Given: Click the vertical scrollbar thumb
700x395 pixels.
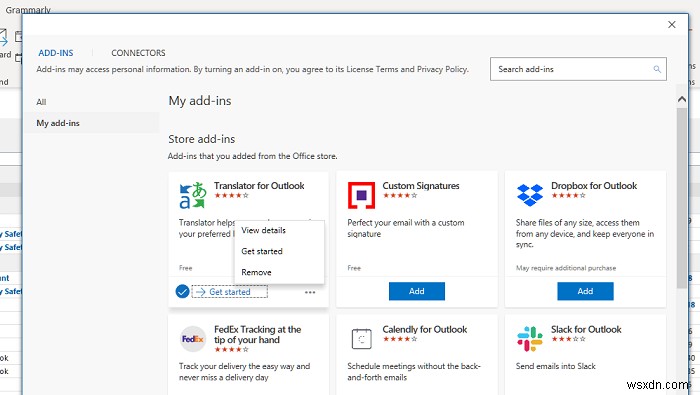Looking at the screenshot, I should point(682,197).
